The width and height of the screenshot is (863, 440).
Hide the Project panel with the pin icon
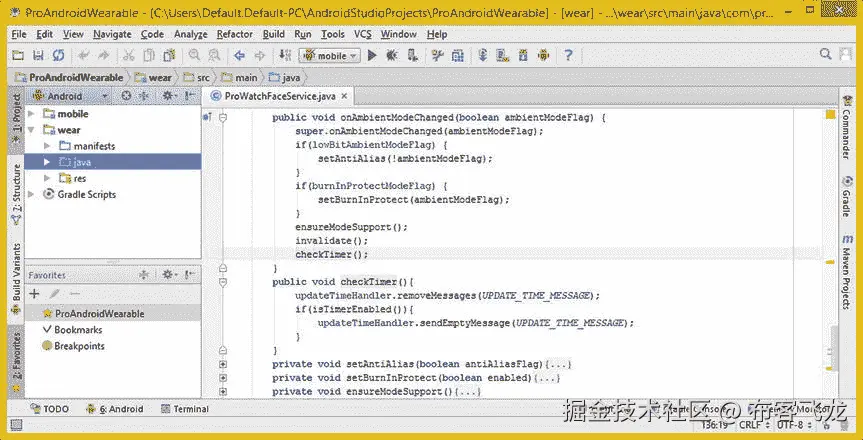[x=190, y=96]
